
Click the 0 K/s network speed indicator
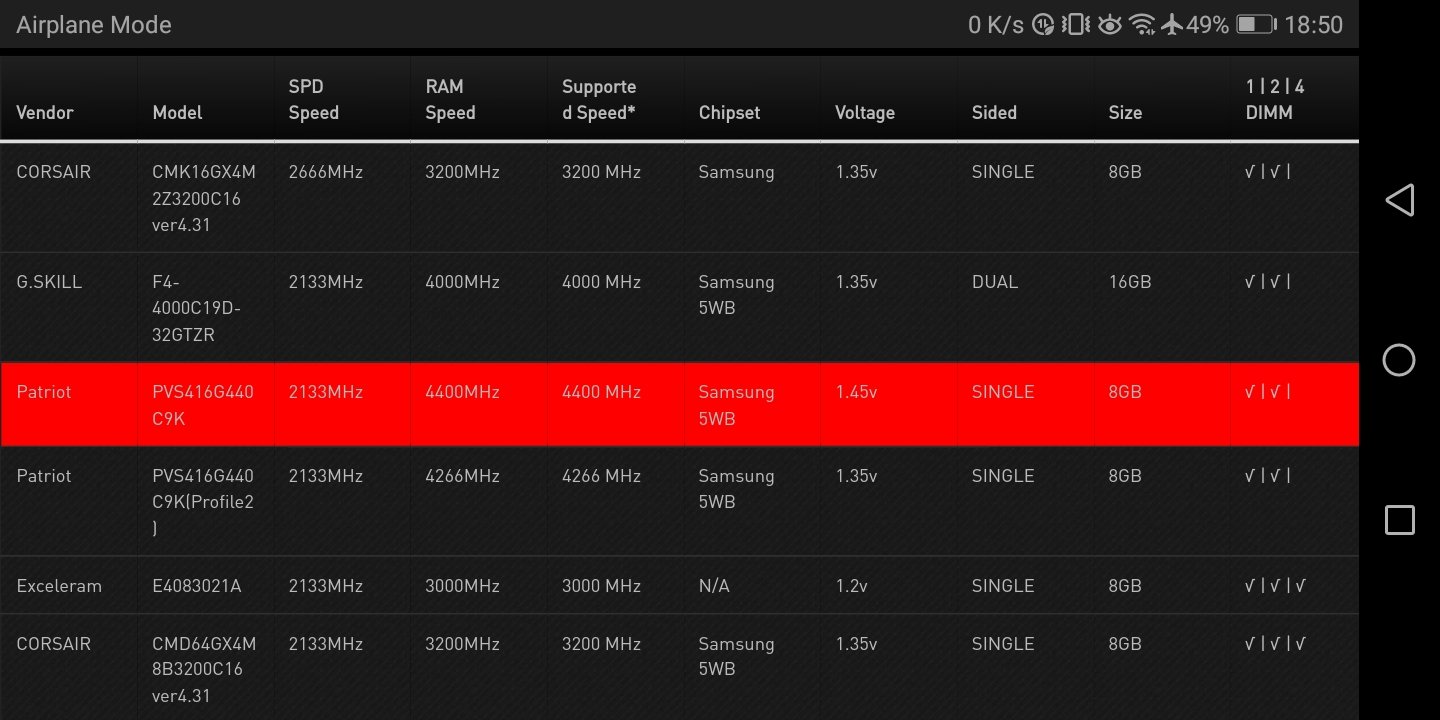point(996,25)
